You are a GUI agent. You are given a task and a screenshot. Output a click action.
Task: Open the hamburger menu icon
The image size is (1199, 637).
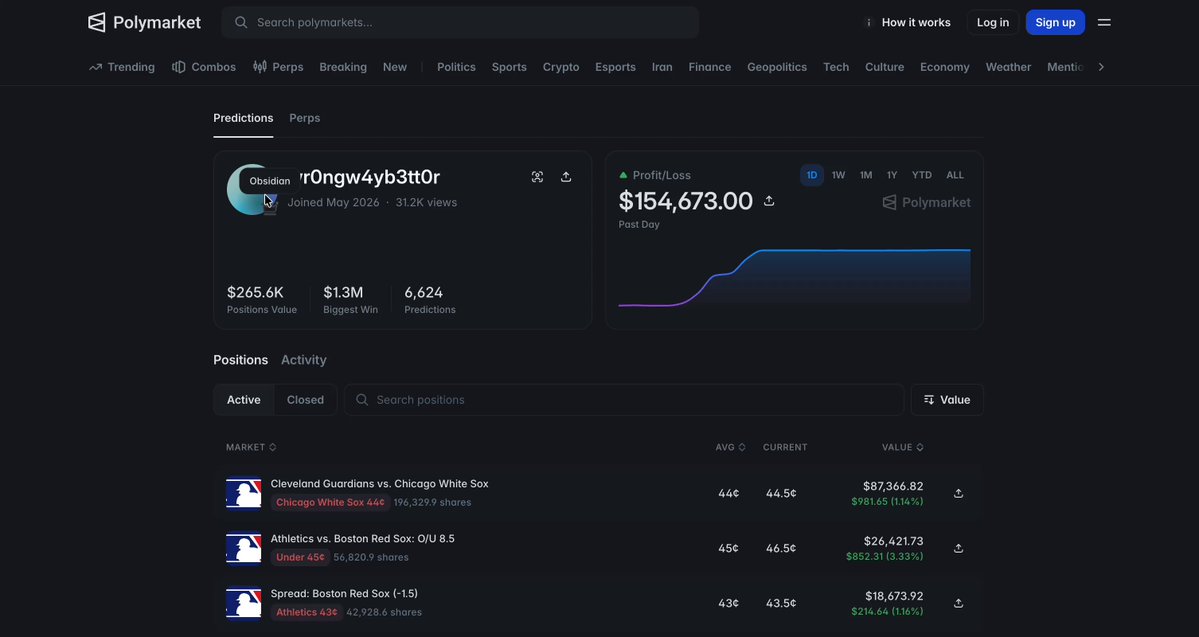click(x=1104, y=22)
